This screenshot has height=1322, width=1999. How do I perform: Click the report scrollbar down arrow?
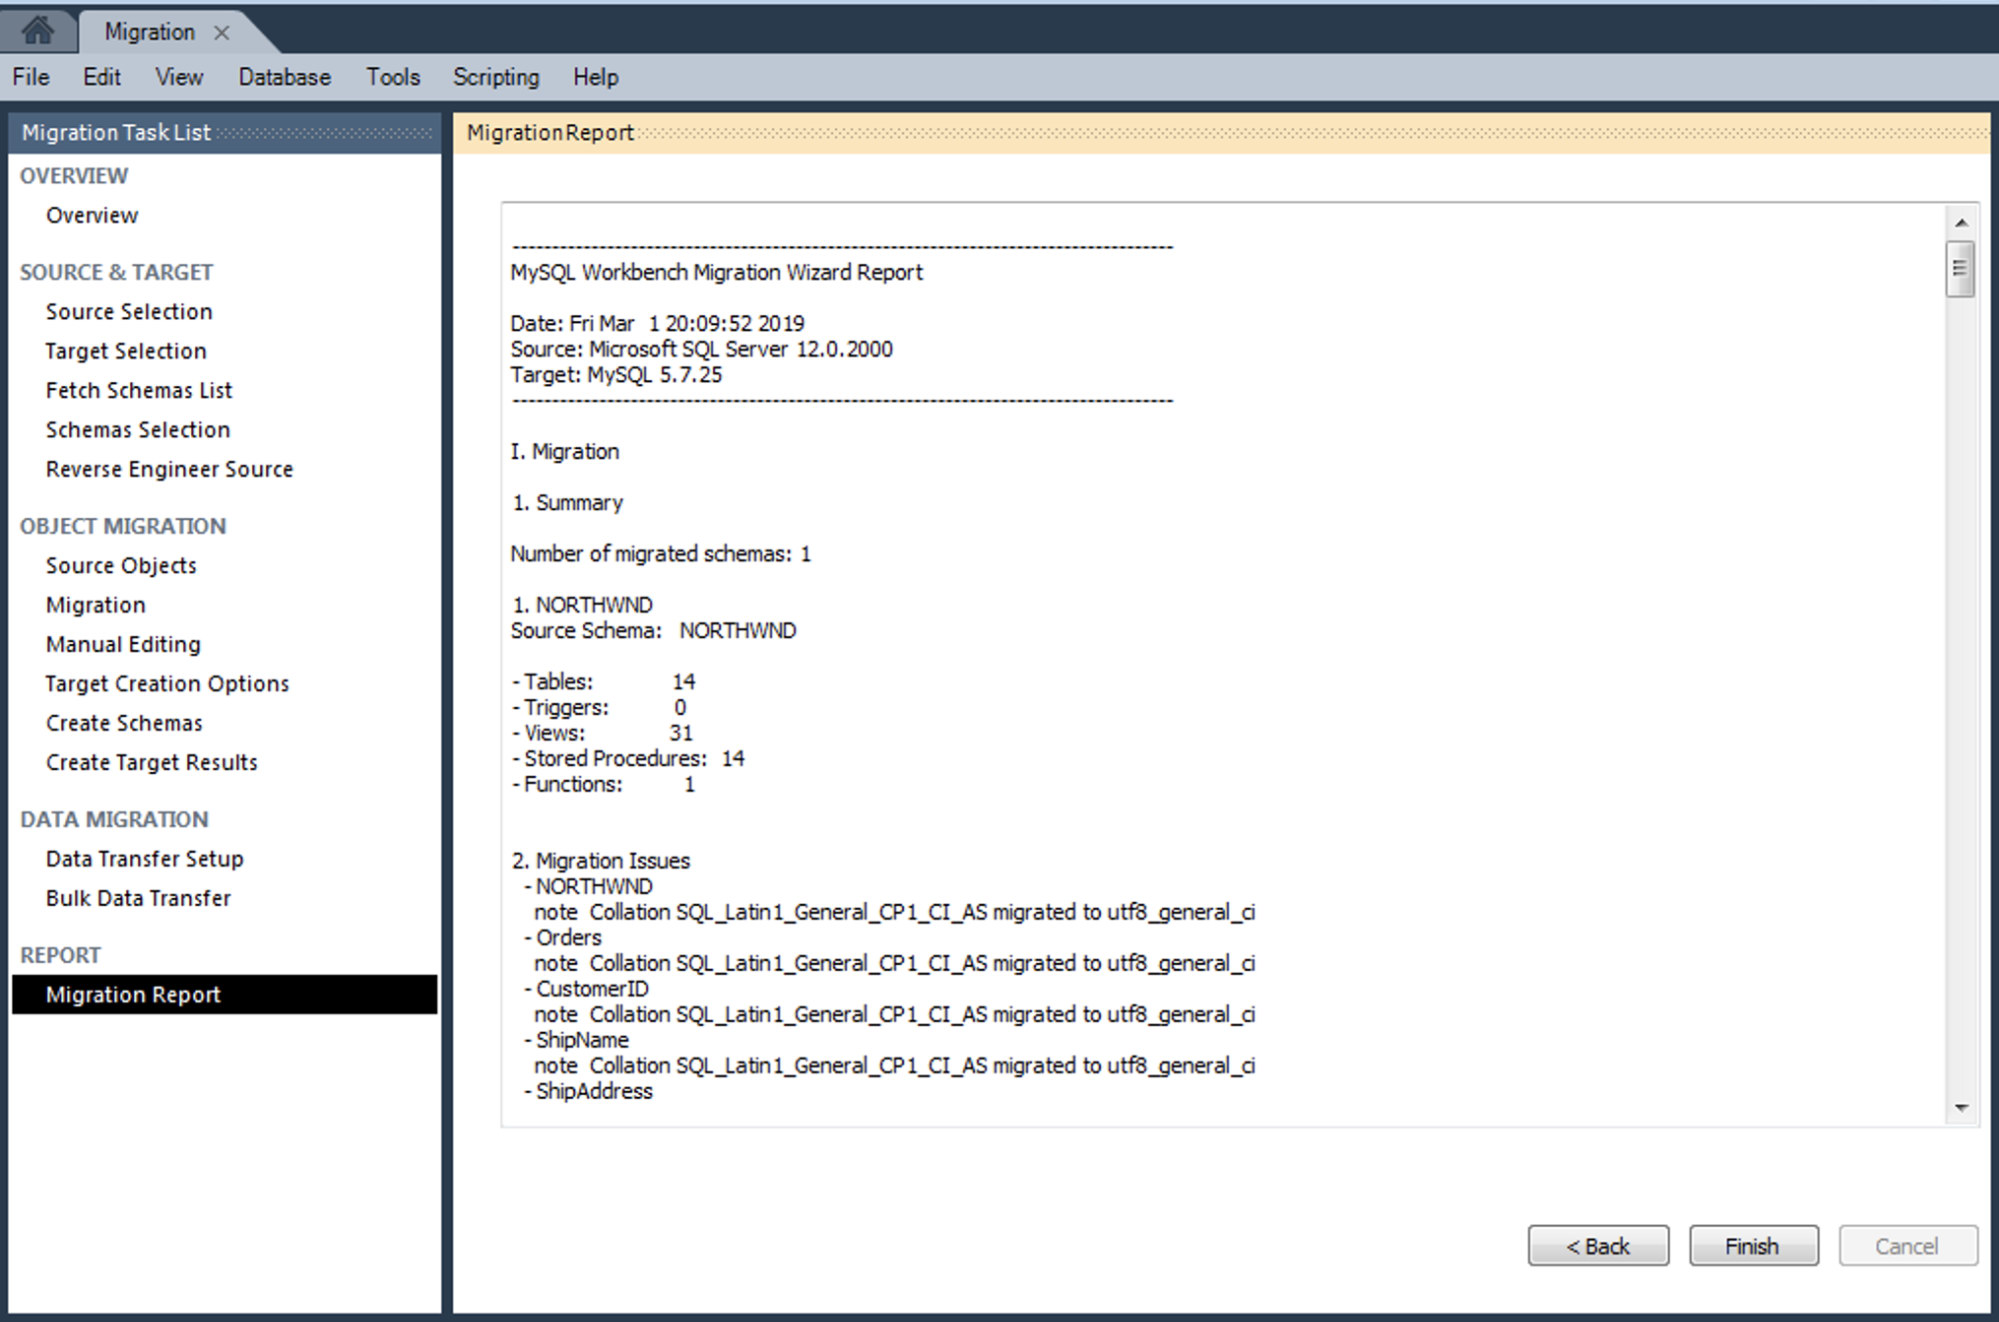(1961, 1108)
